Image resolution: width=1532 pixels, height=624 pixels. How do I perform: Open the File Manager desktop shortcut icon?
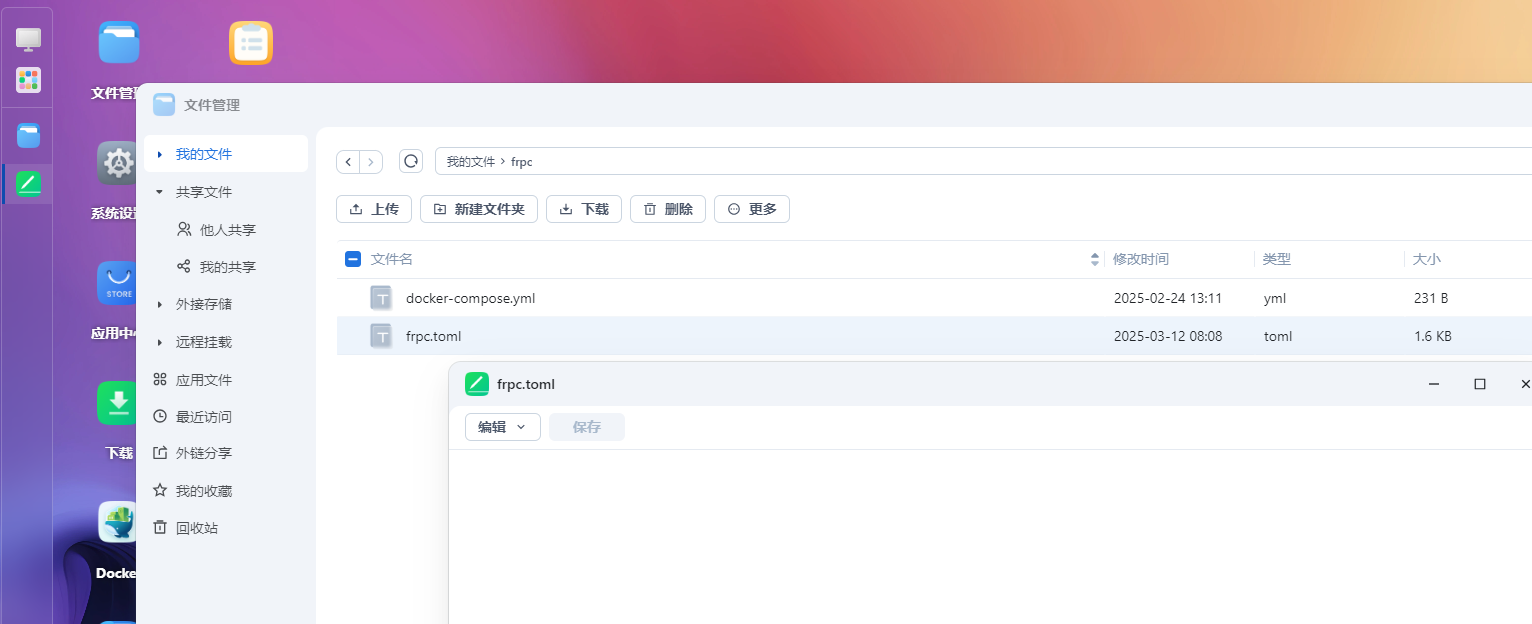click(119, 43)
